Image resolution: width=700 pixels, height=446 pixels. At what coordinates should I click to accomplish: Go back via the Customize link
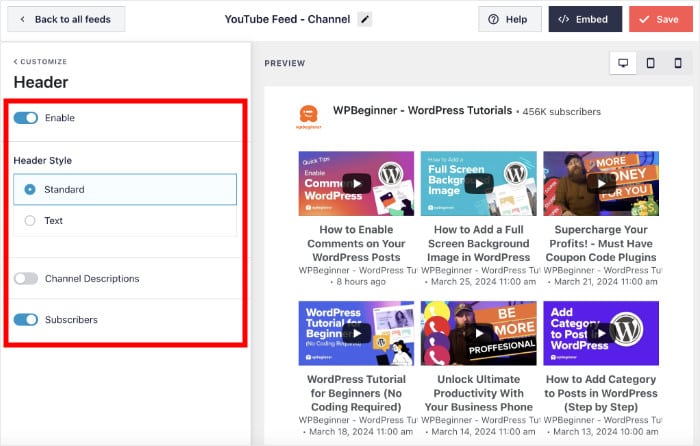(40, 62)
